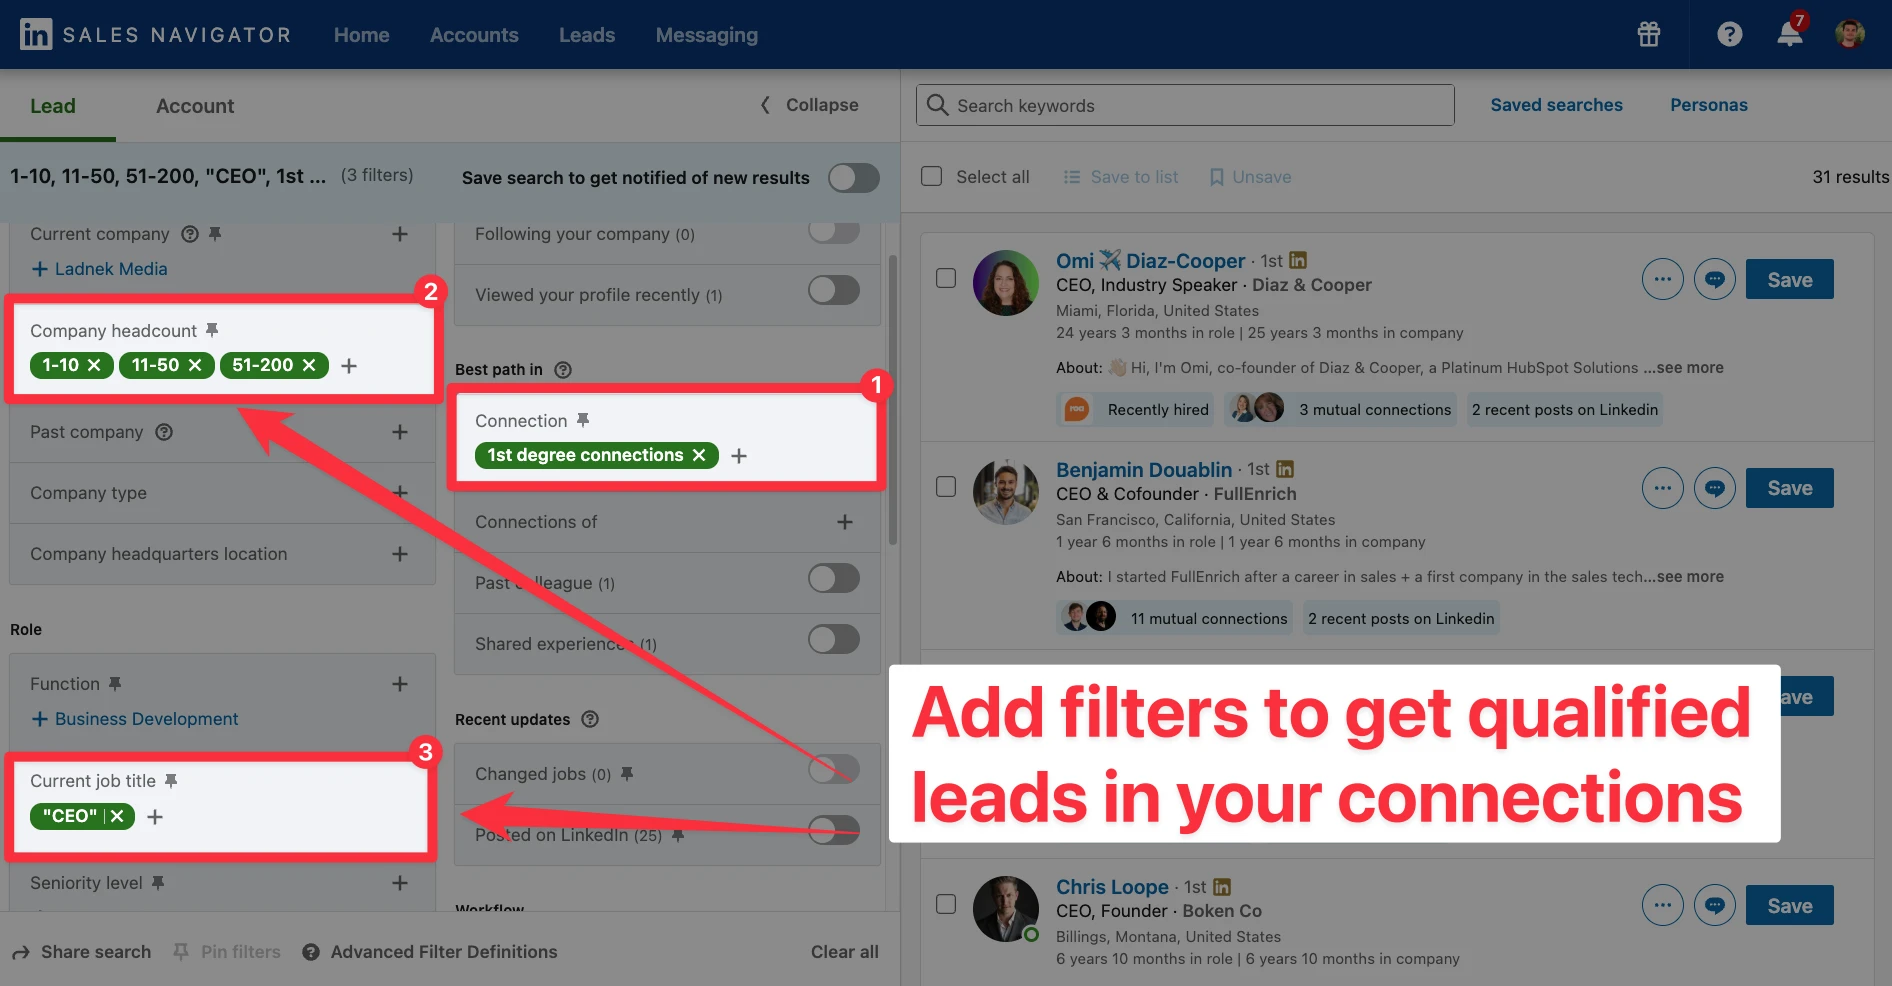Image resolution: width=1892 pixels, height=986 pixels.
Task: Open Leads in top navigation
Action: (x=587, y=35)
